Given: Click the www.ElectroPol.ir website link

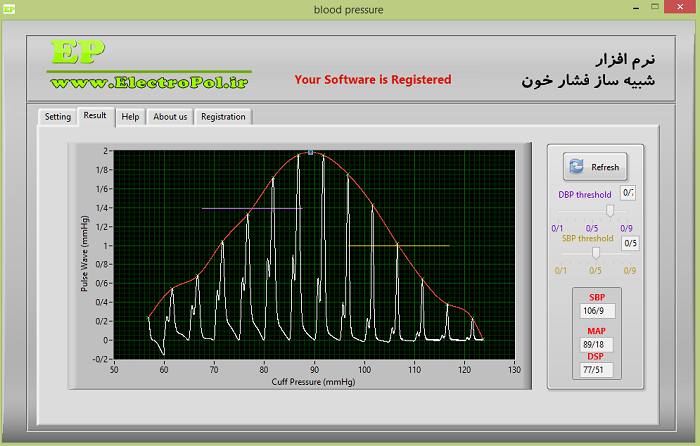Looking at the screenshot, I should 150,83.
